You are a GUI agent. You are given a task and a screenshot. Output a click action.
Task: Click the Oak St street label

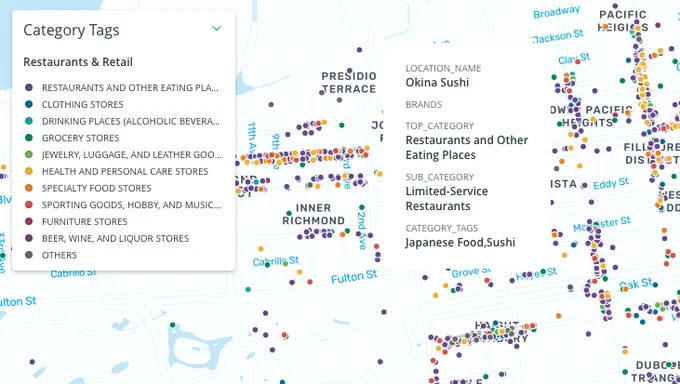[636, 284]
